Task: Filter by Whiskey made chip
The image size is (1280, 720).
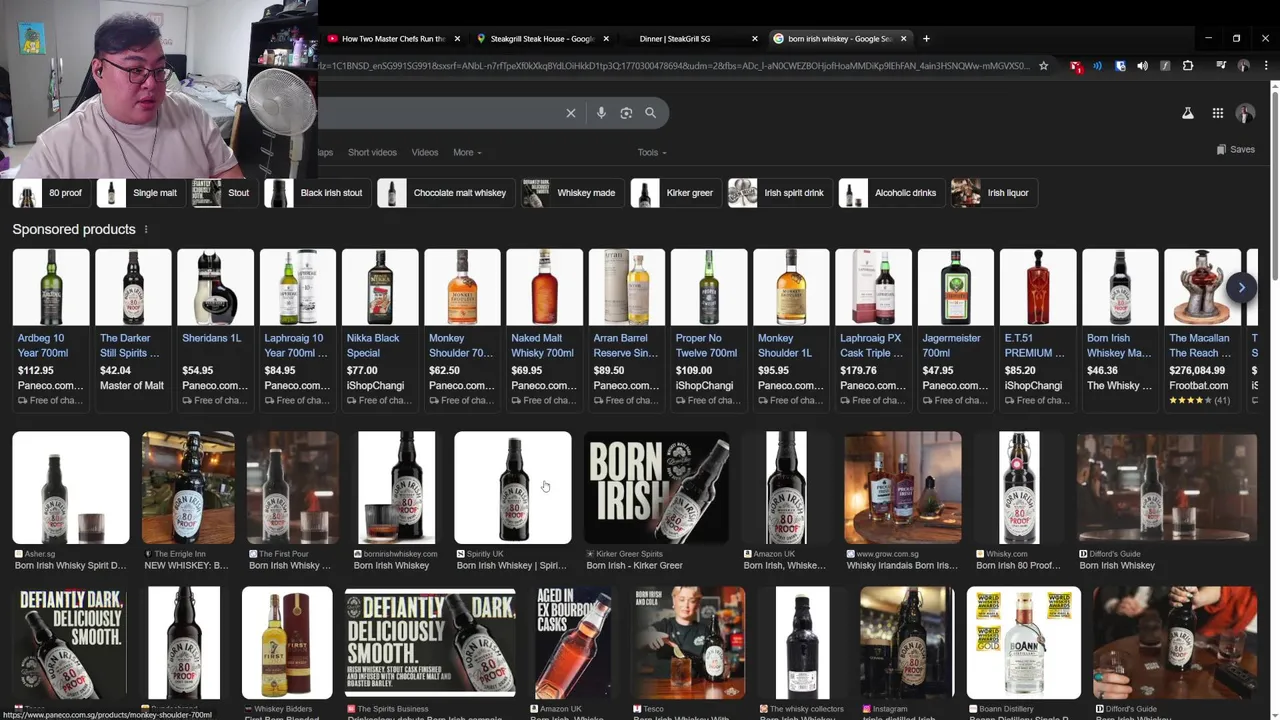Action: 572,193
